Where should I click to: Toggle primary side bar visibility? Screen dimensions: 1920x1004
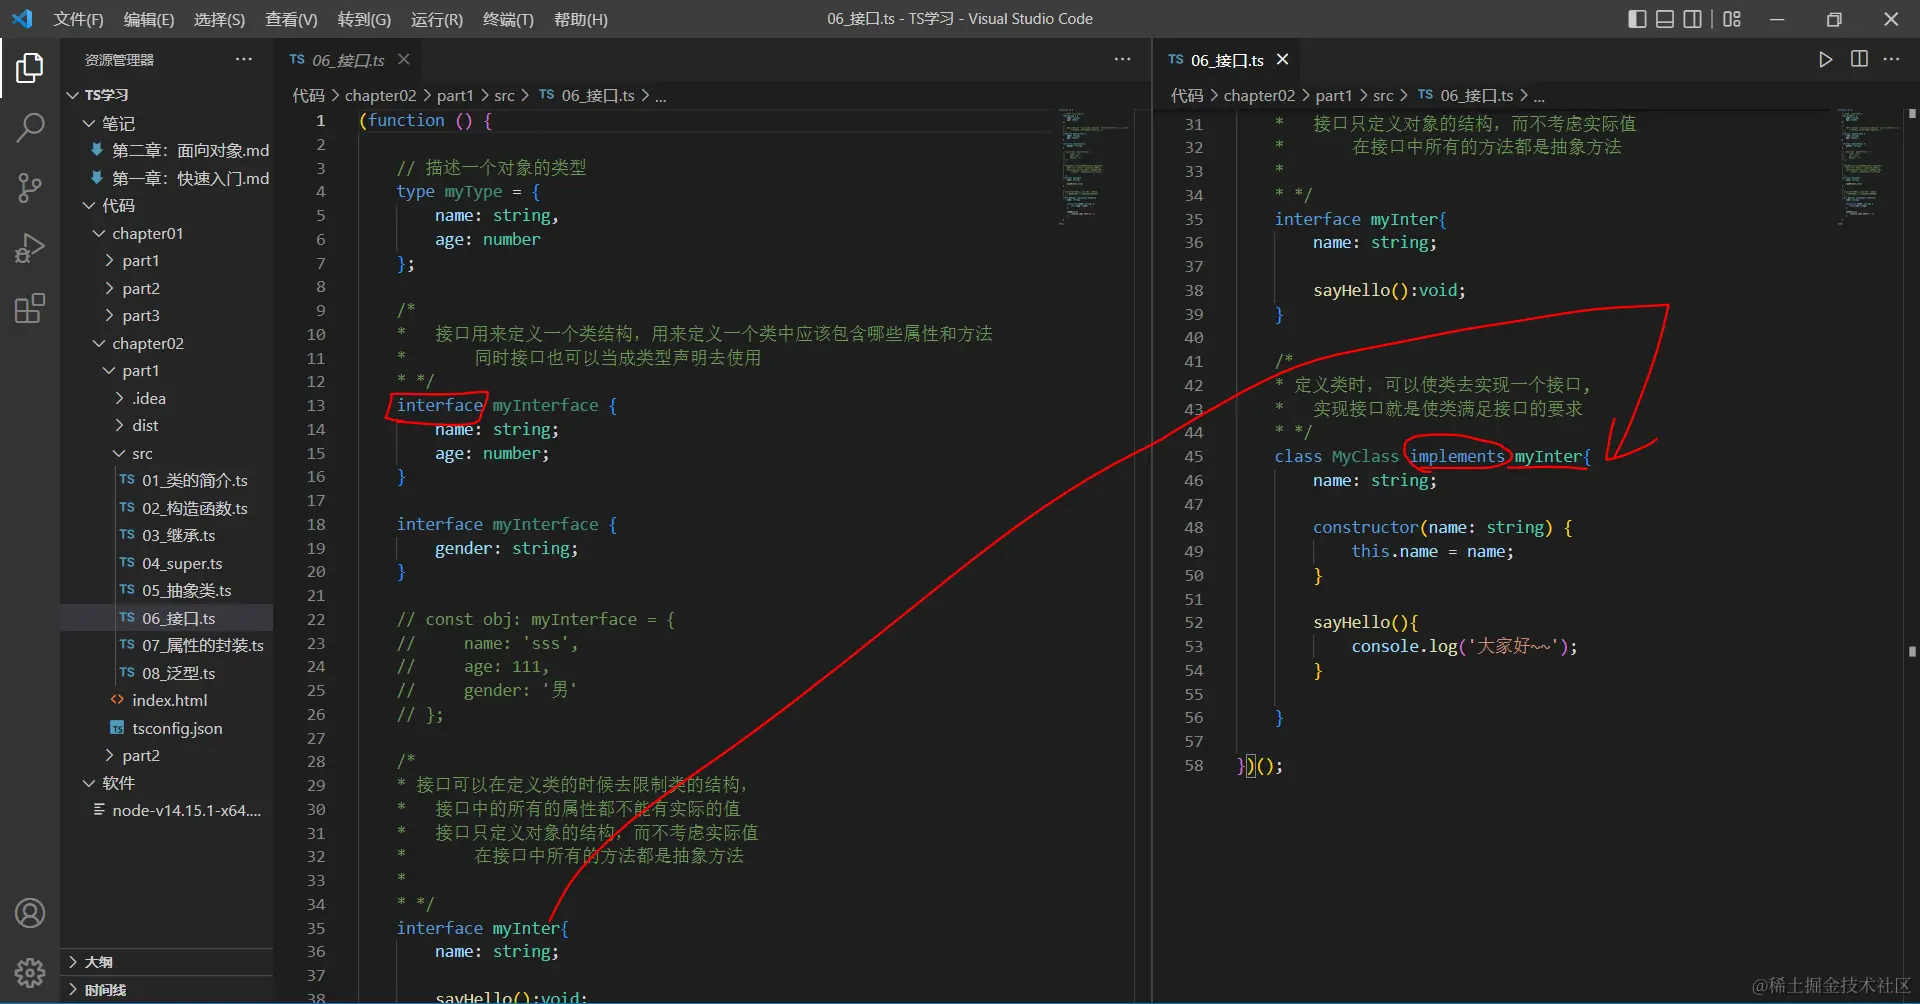click(x=1637, y=19)
